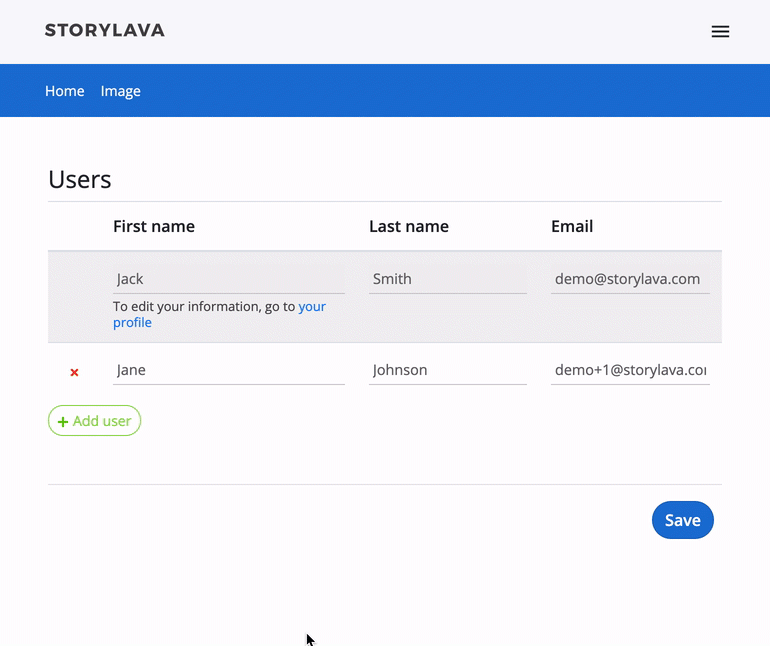770x646 pixels.
Task: Click the Jack first name field
Action: (x=228, y=279)
